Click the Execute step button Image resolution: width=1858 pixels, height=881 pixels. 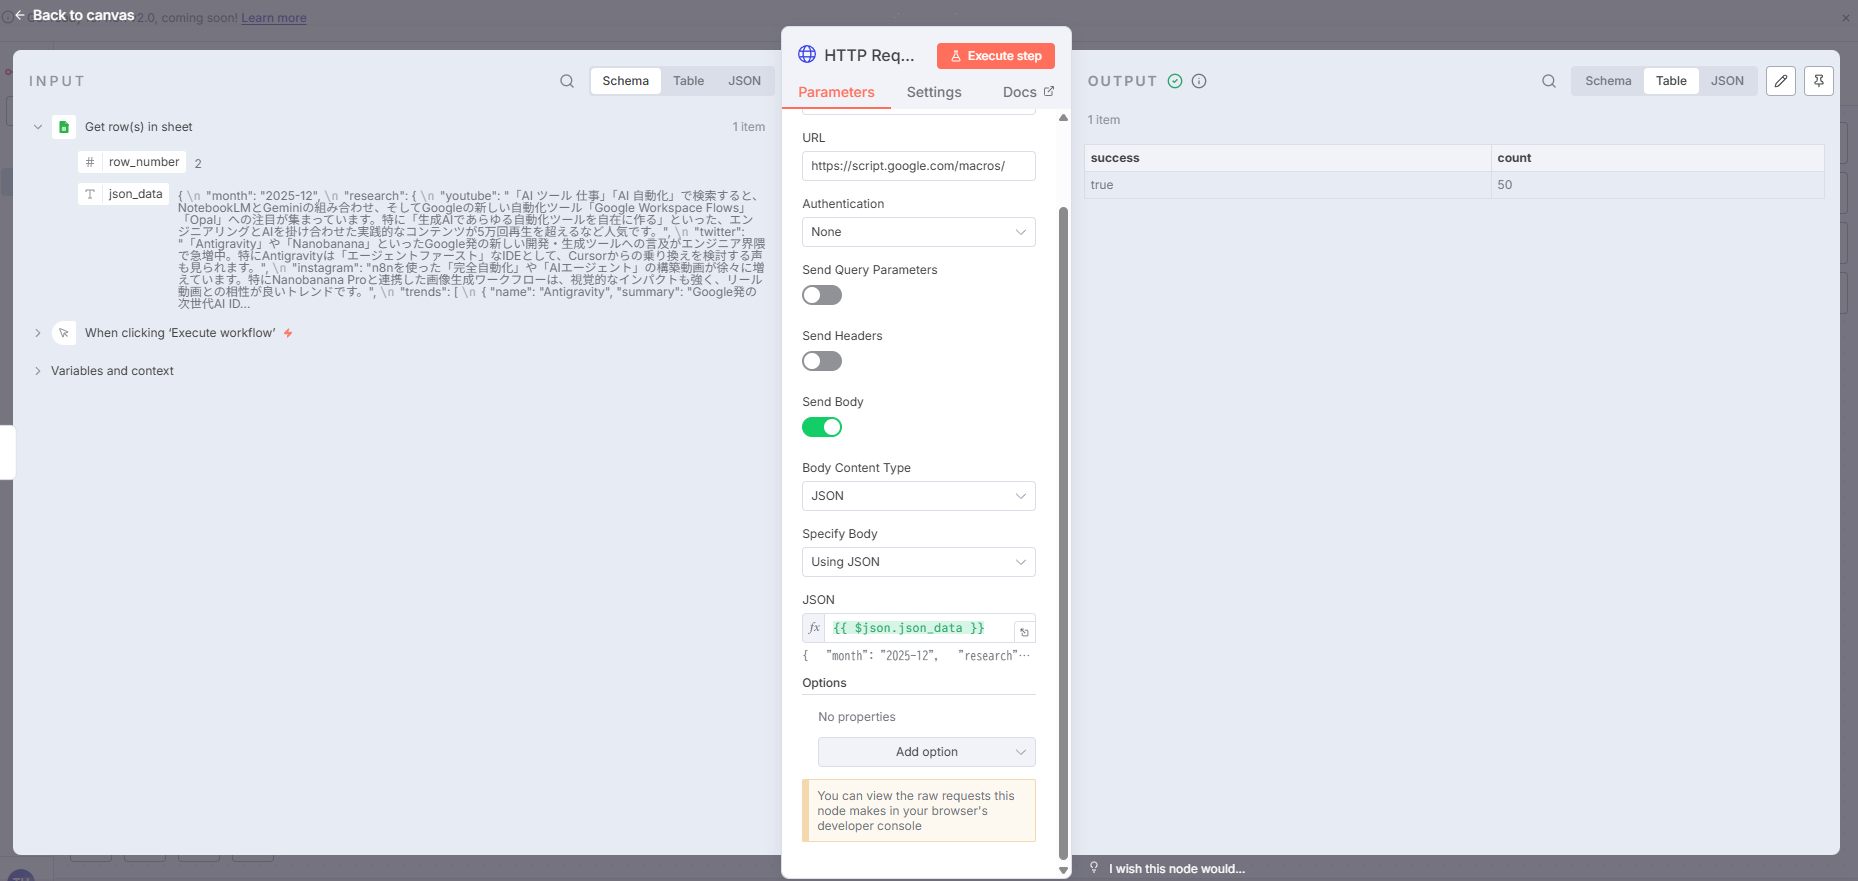pos(995,56)
